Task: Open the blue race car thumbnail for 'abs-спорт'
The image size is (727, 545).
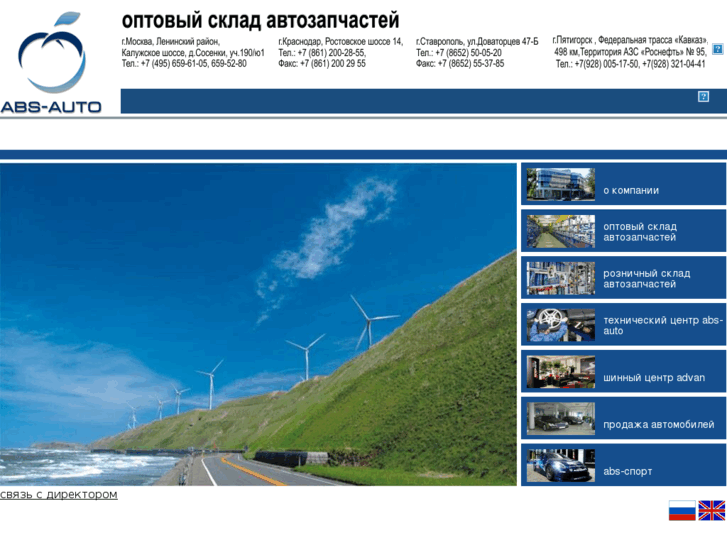Action: 561,465
